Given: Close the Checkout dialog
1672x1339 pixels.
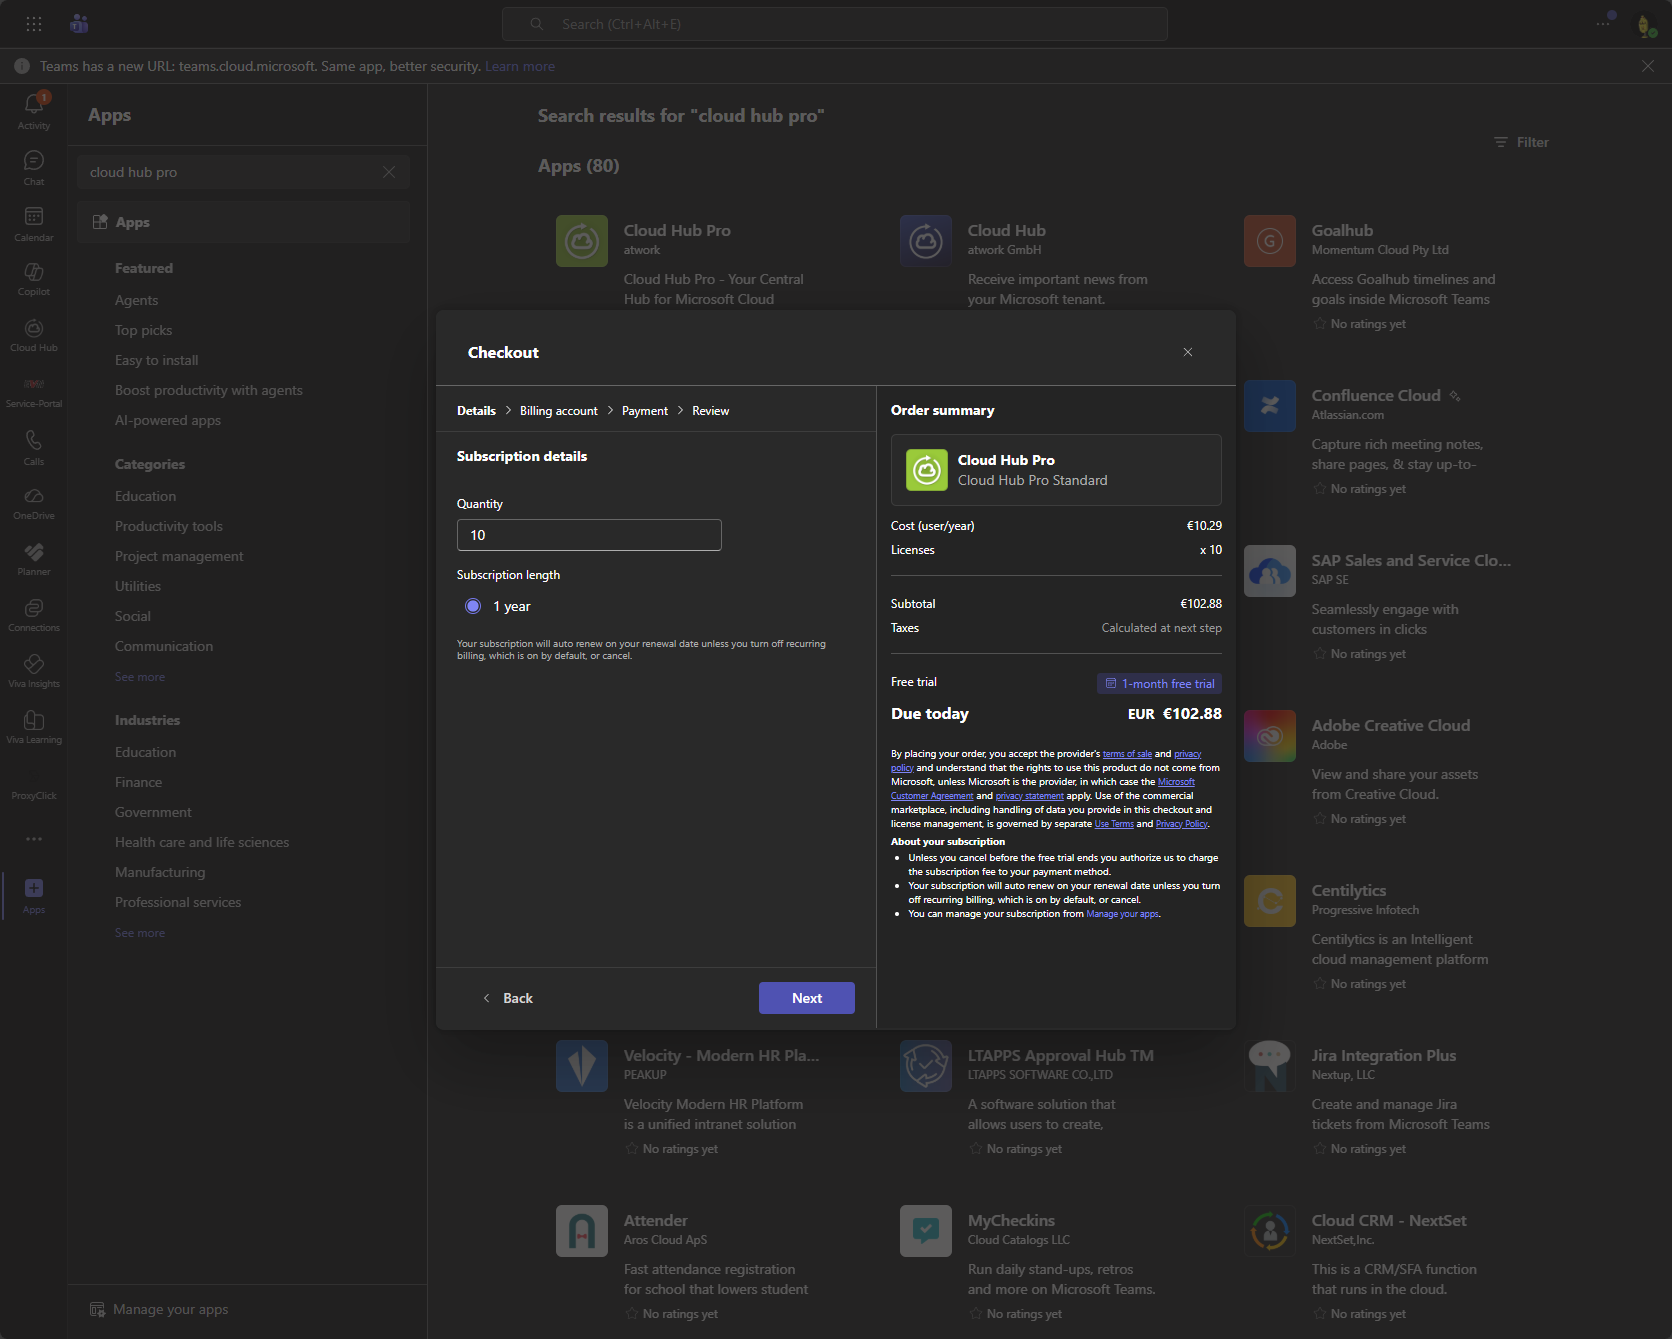Looking at the screenshot, I should (x=1188, y=352).
